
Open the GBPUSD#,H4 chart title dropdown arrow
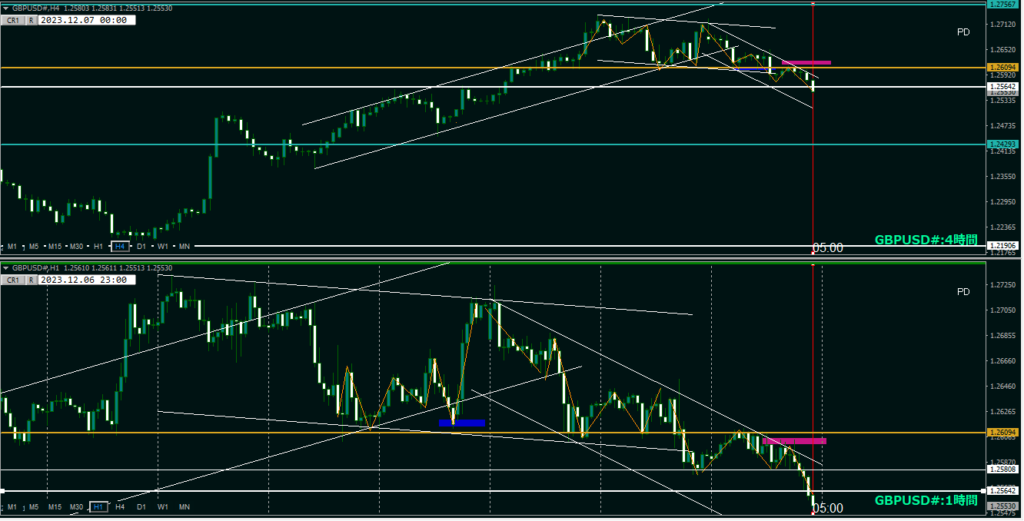pos(6,8)
